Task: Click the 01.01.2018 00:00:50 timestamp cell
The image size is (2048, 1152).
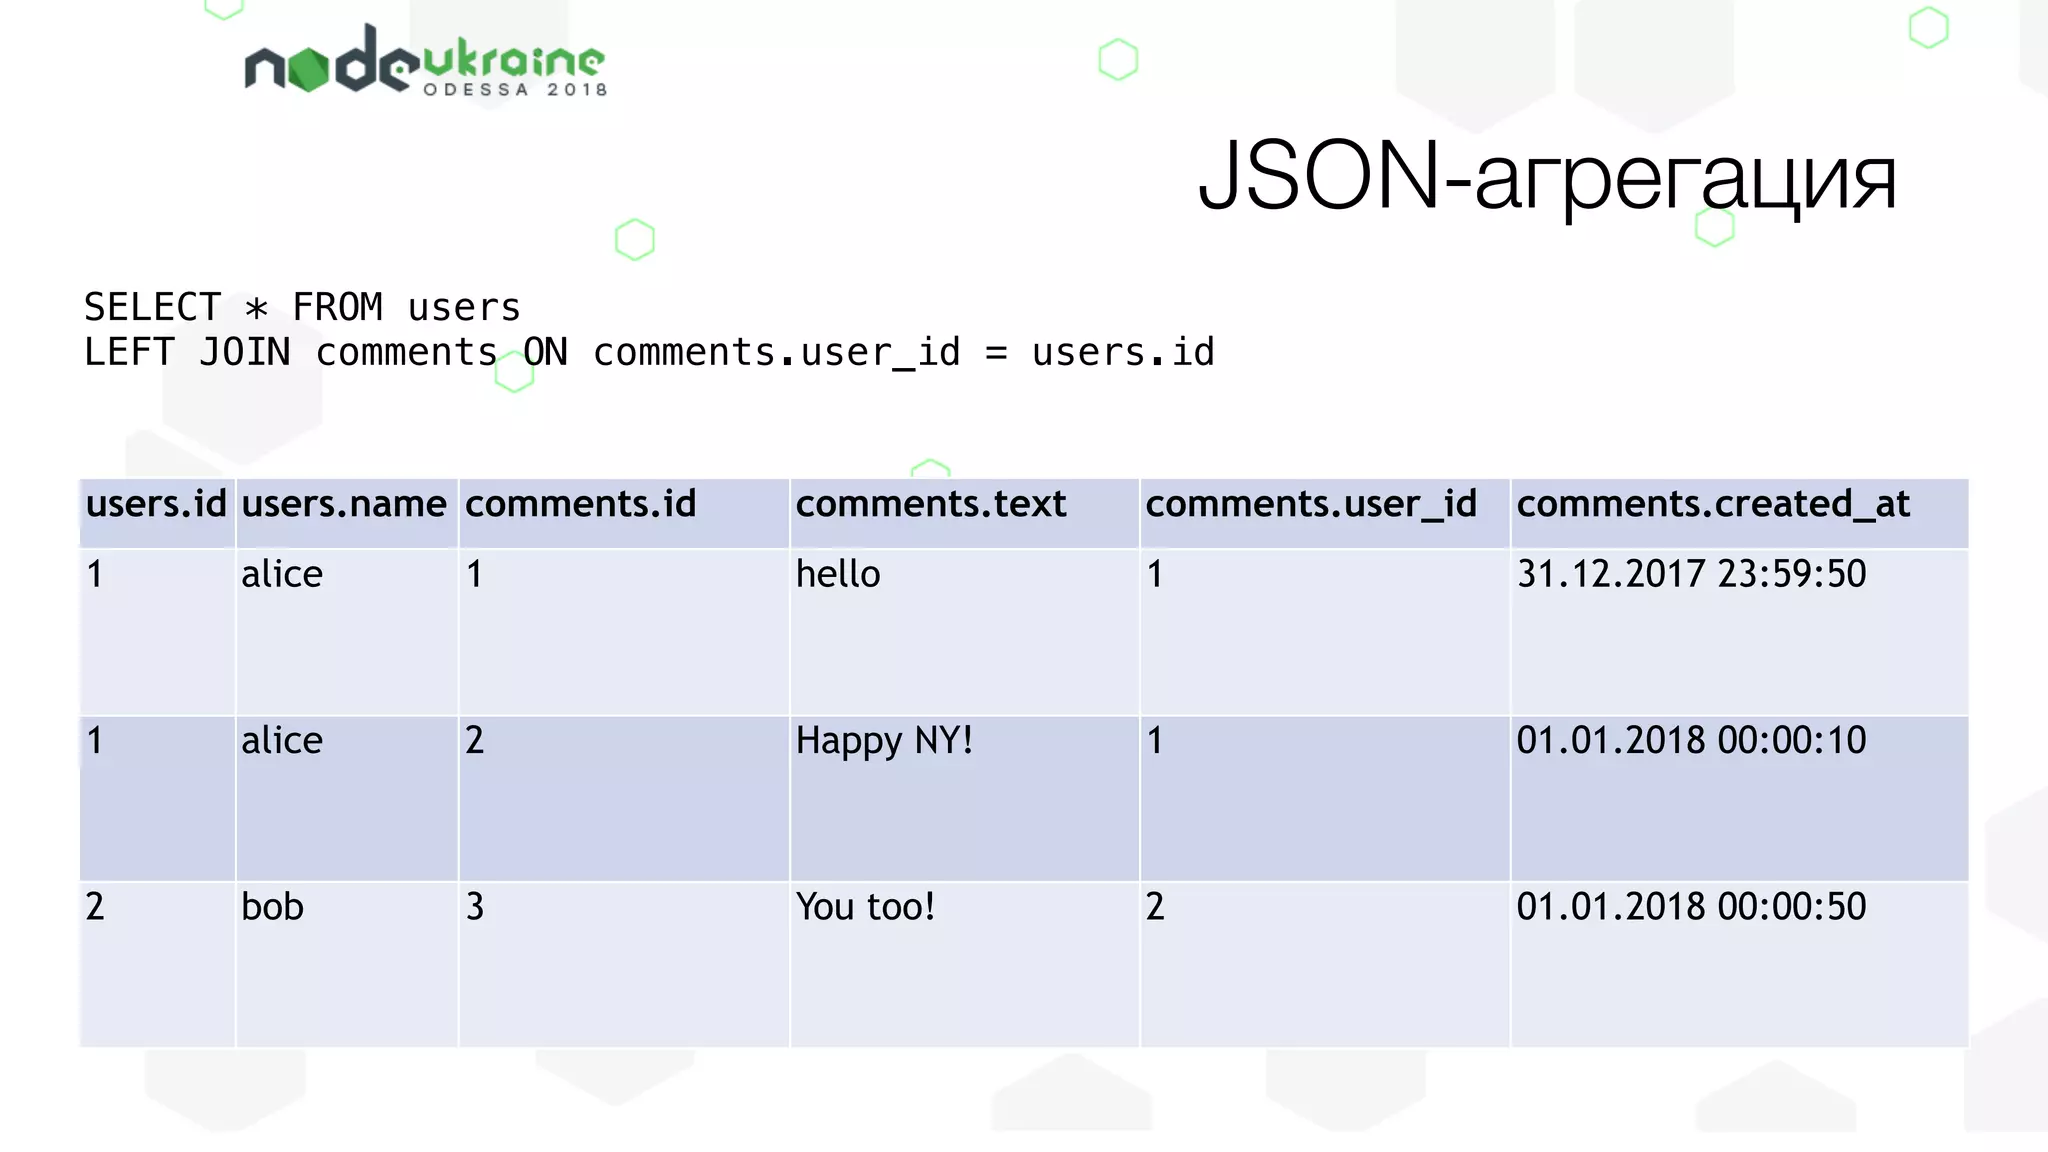Action: click(x=1740, y=965)
